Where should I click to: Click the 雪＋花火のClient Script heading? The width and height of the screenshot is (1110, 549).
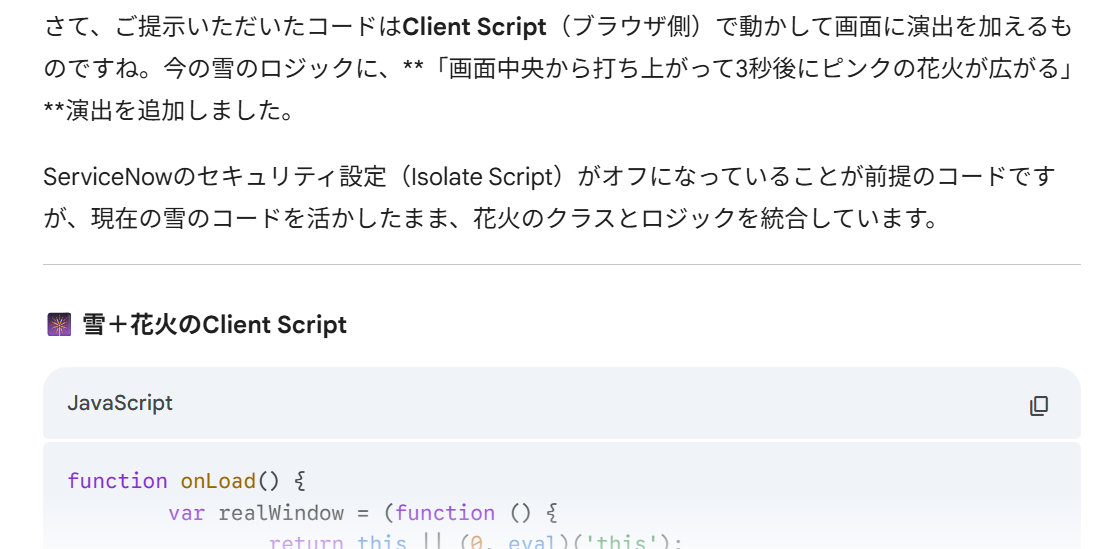pos(214,325)
